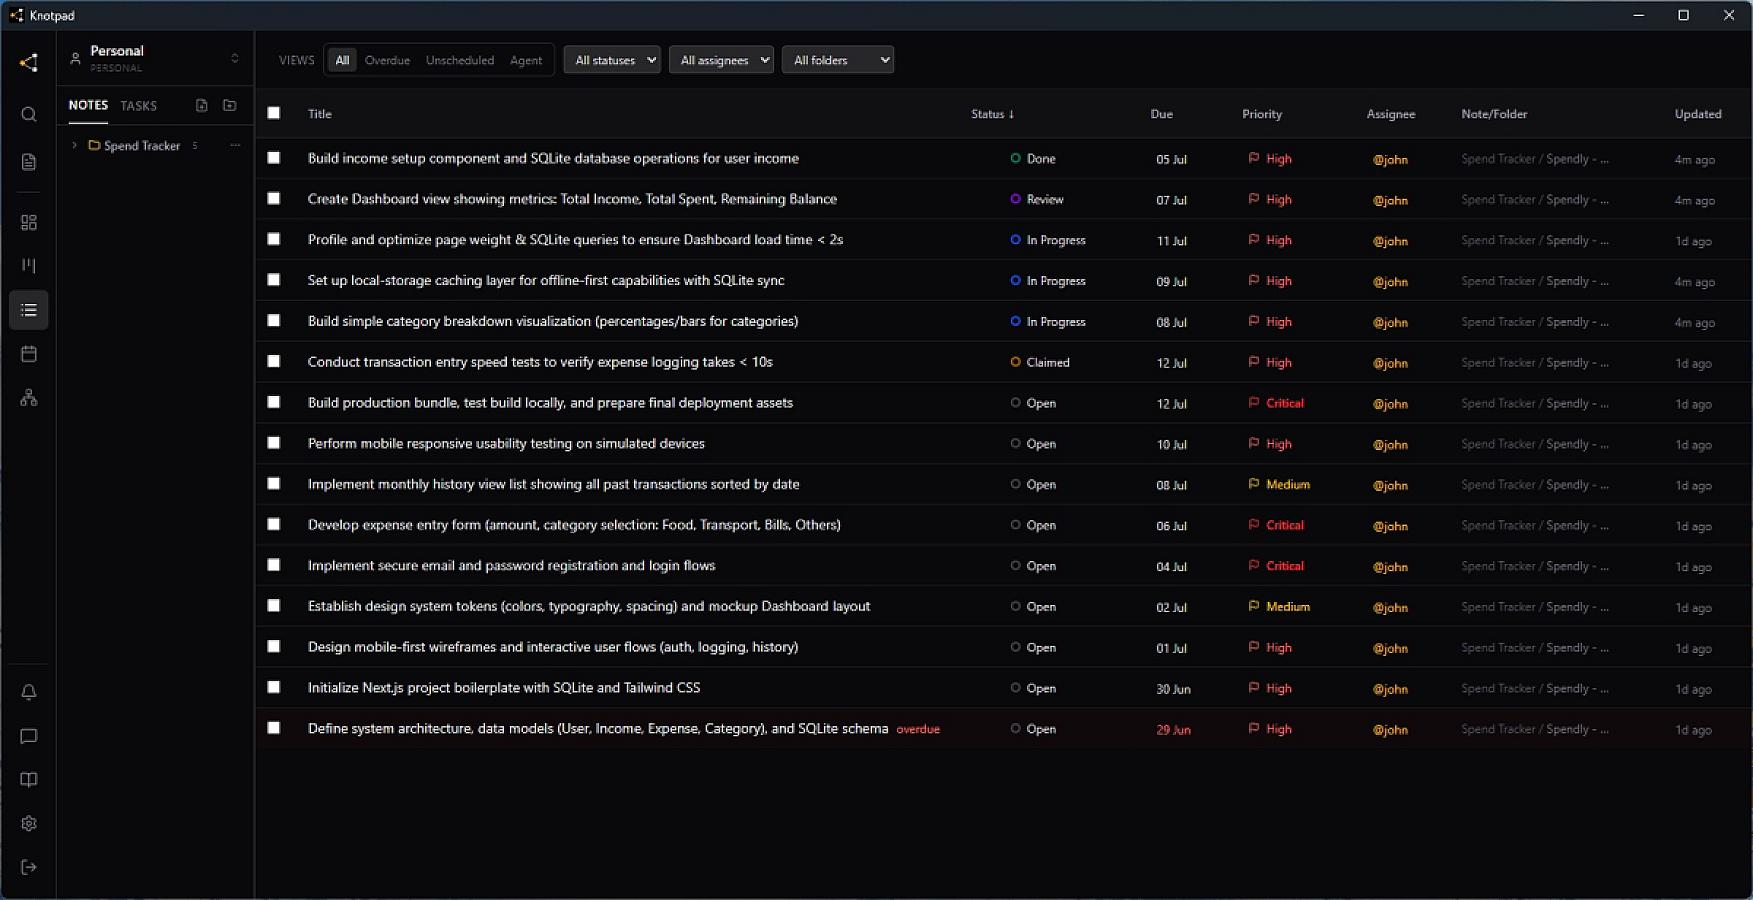Open notifications bell icon
Viewport: 1753px width, 900px height.
[x=29, y=692]
